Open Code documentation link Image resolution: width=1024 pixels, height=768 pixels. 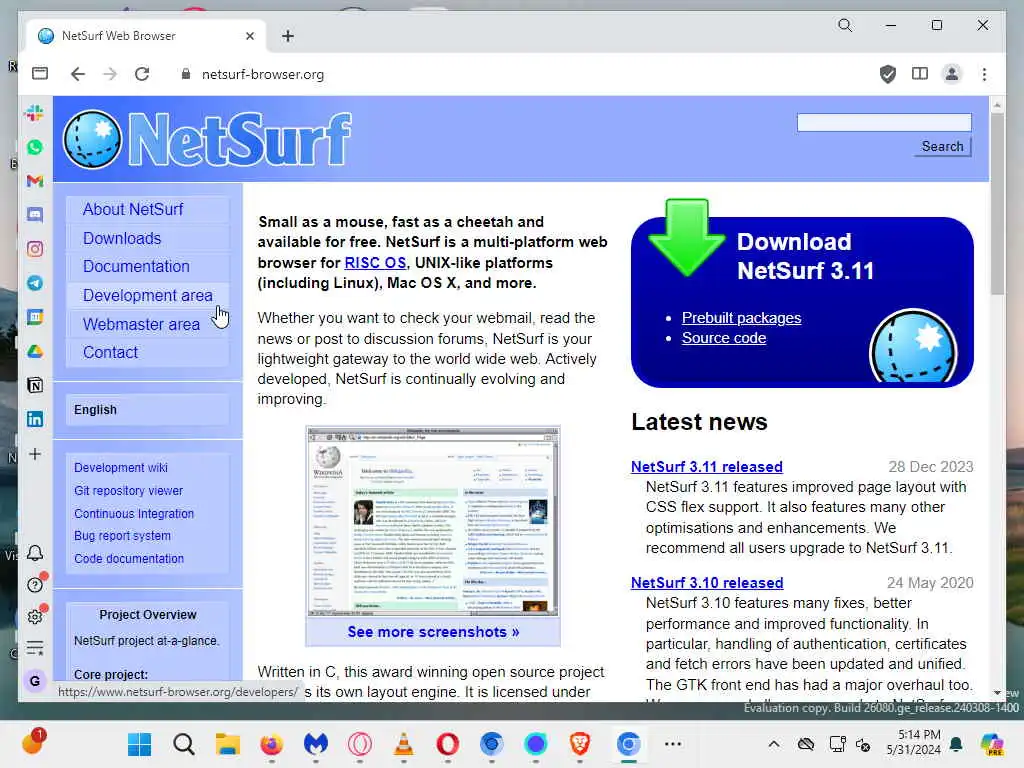129,558
